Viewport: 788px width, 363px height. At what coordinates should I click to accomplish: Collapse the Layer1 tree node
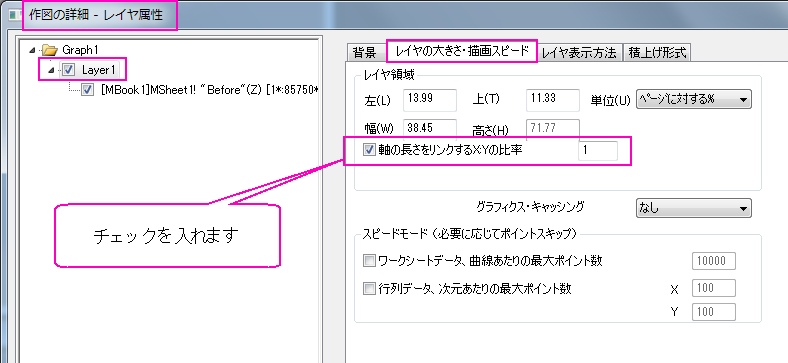click(51, 70)
